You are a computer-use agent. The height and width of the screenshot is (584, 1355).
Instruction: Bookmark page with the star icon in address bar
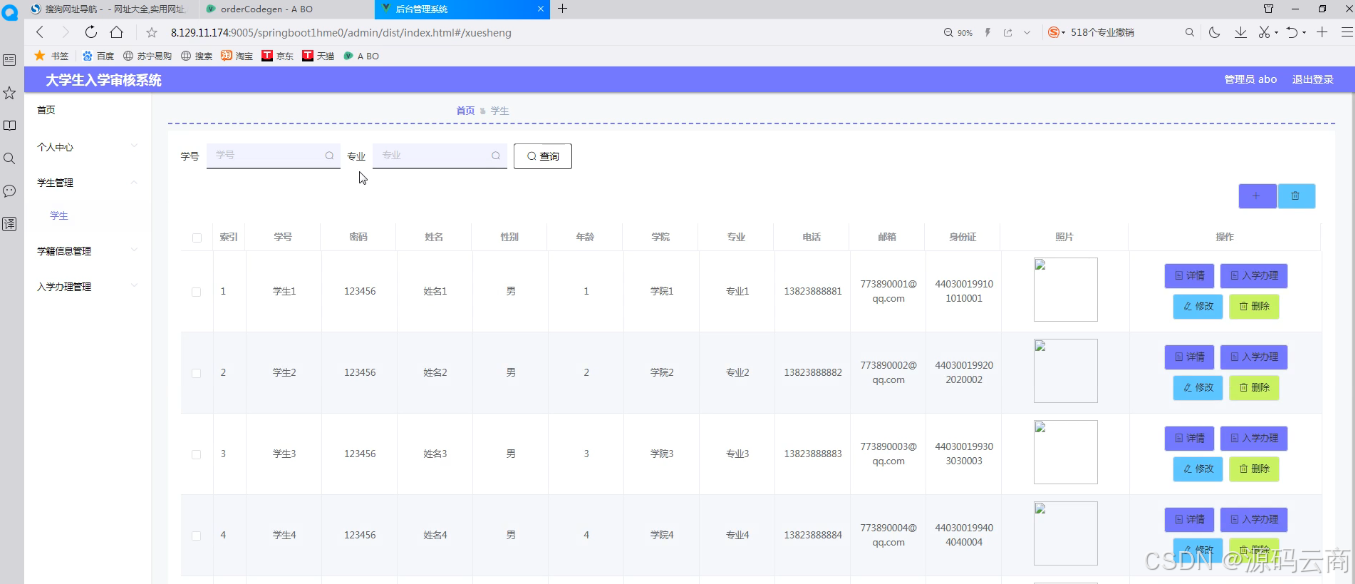coord(152,32)
